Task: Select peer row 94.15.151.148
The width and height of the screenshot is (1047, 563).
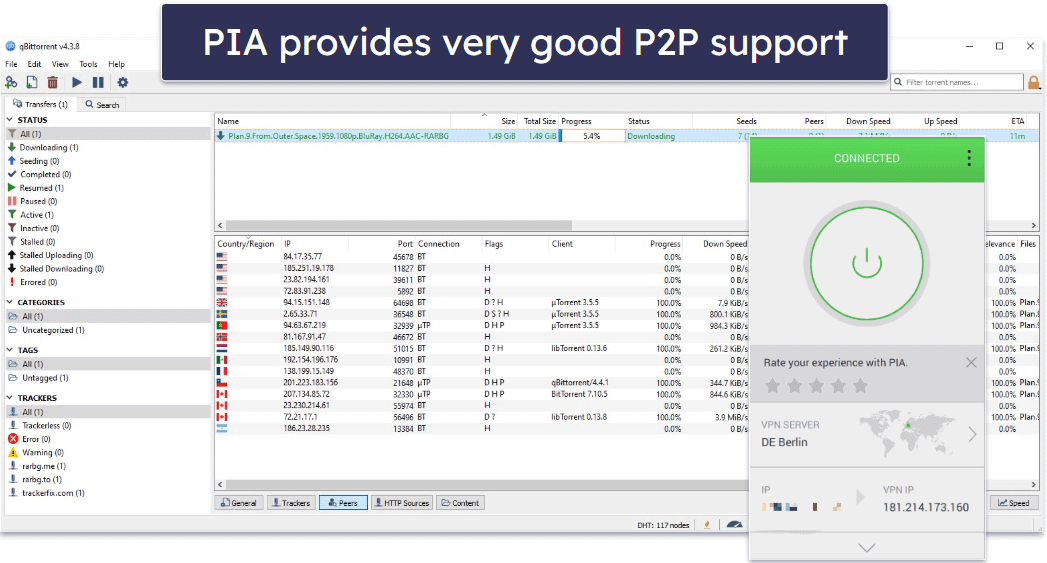Action: click(x=481, y=303)
